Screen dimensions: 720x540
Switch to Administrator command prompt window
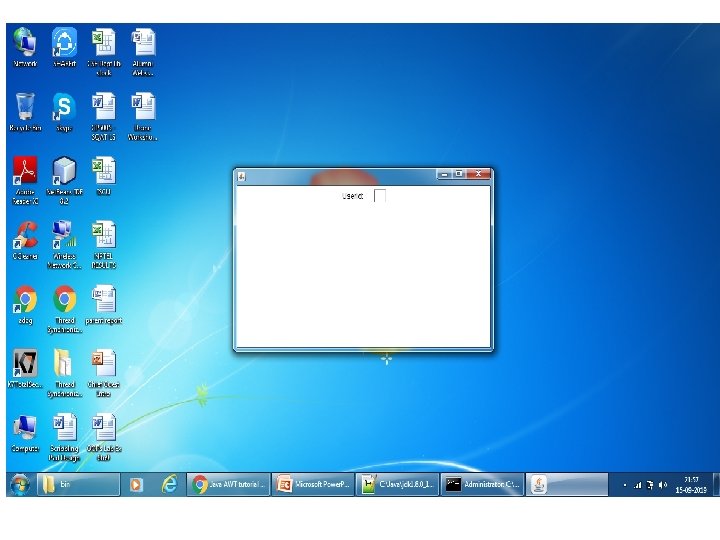(x=482, y=484)
